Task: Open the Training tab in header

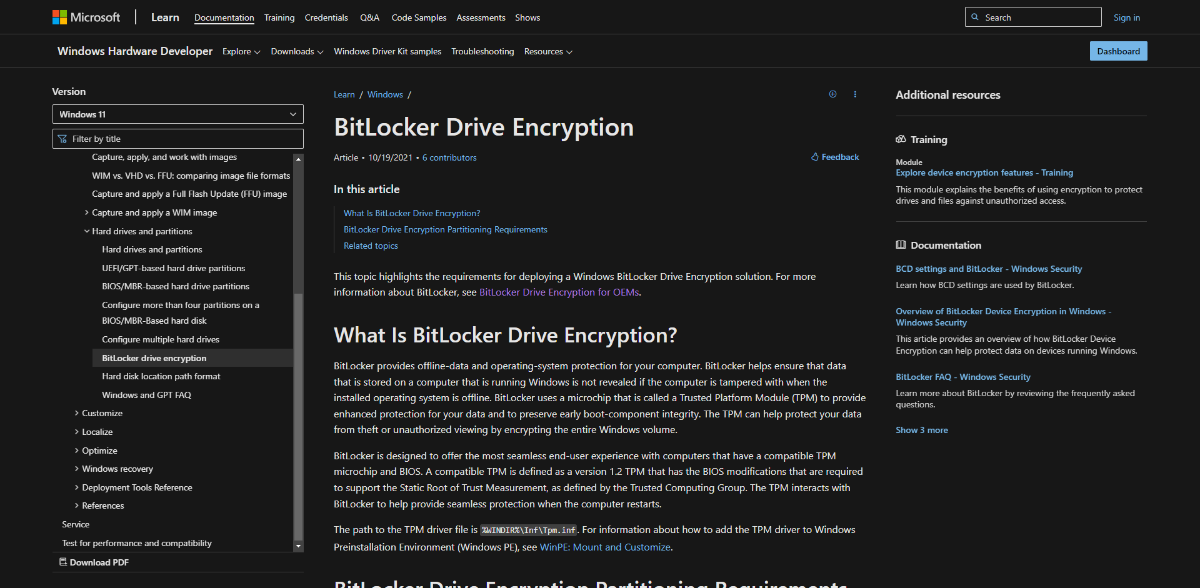Action: 279,18
